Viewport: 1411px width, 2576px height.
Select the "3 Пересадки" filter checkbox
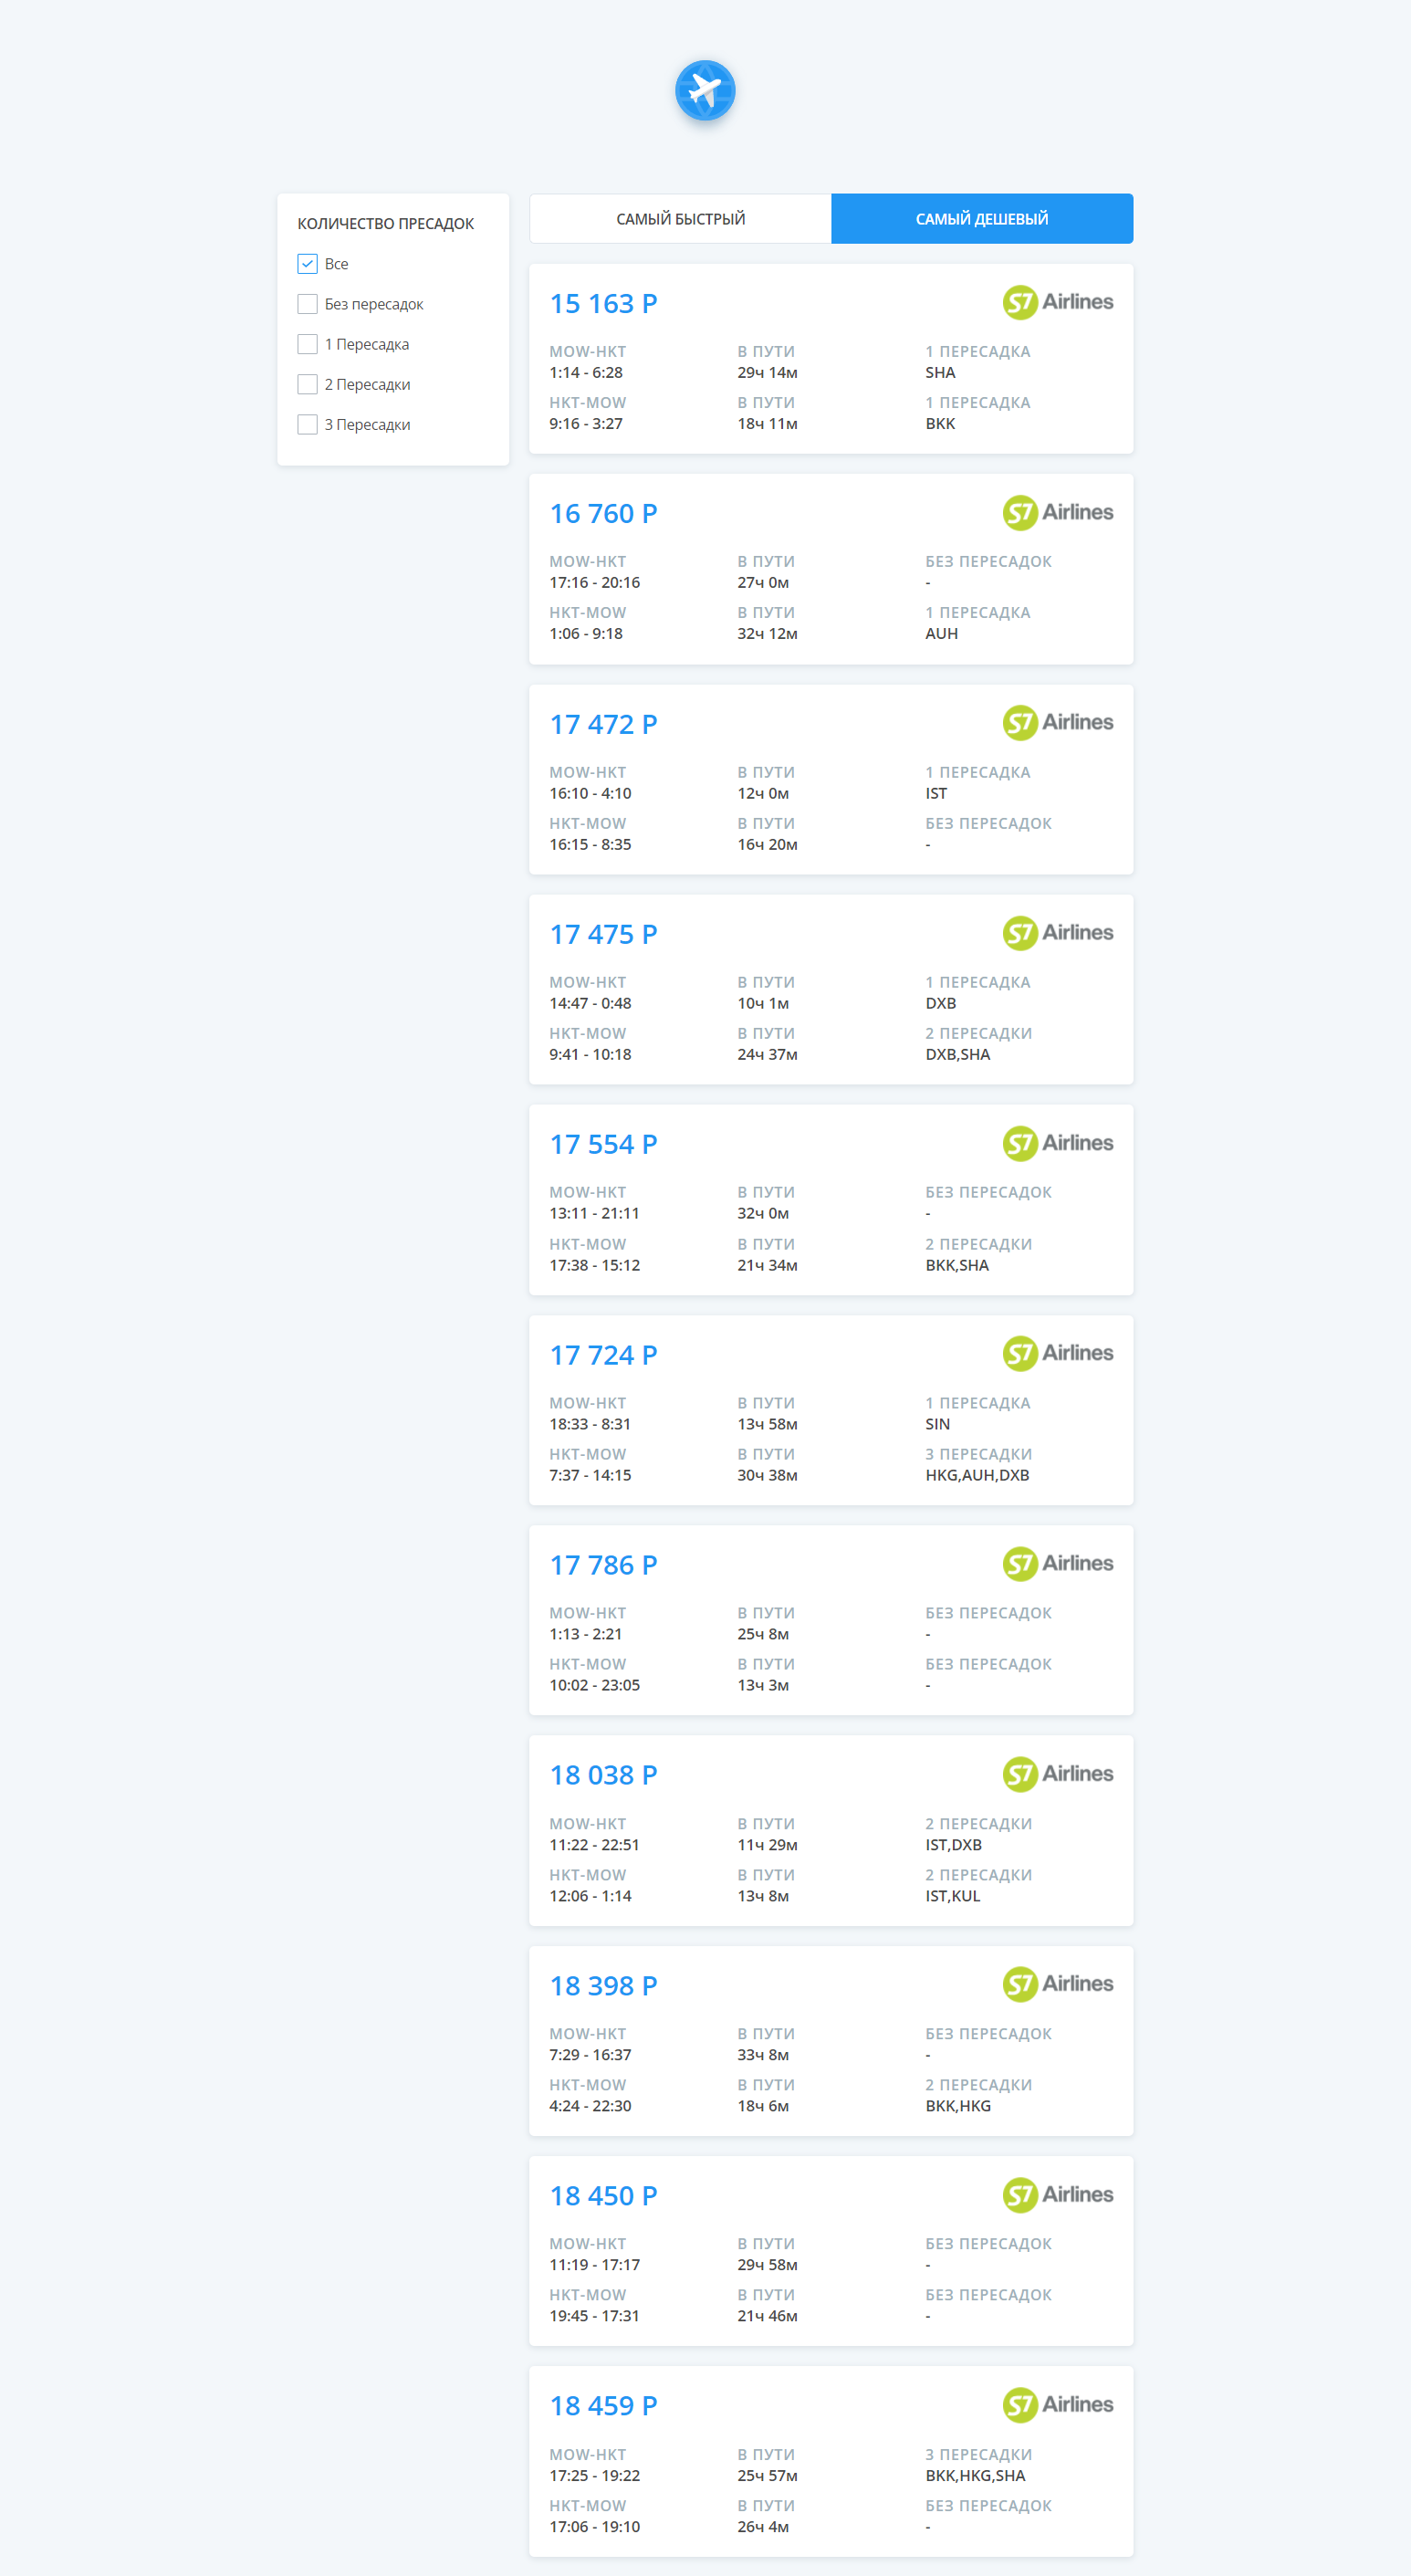[307, 424]
